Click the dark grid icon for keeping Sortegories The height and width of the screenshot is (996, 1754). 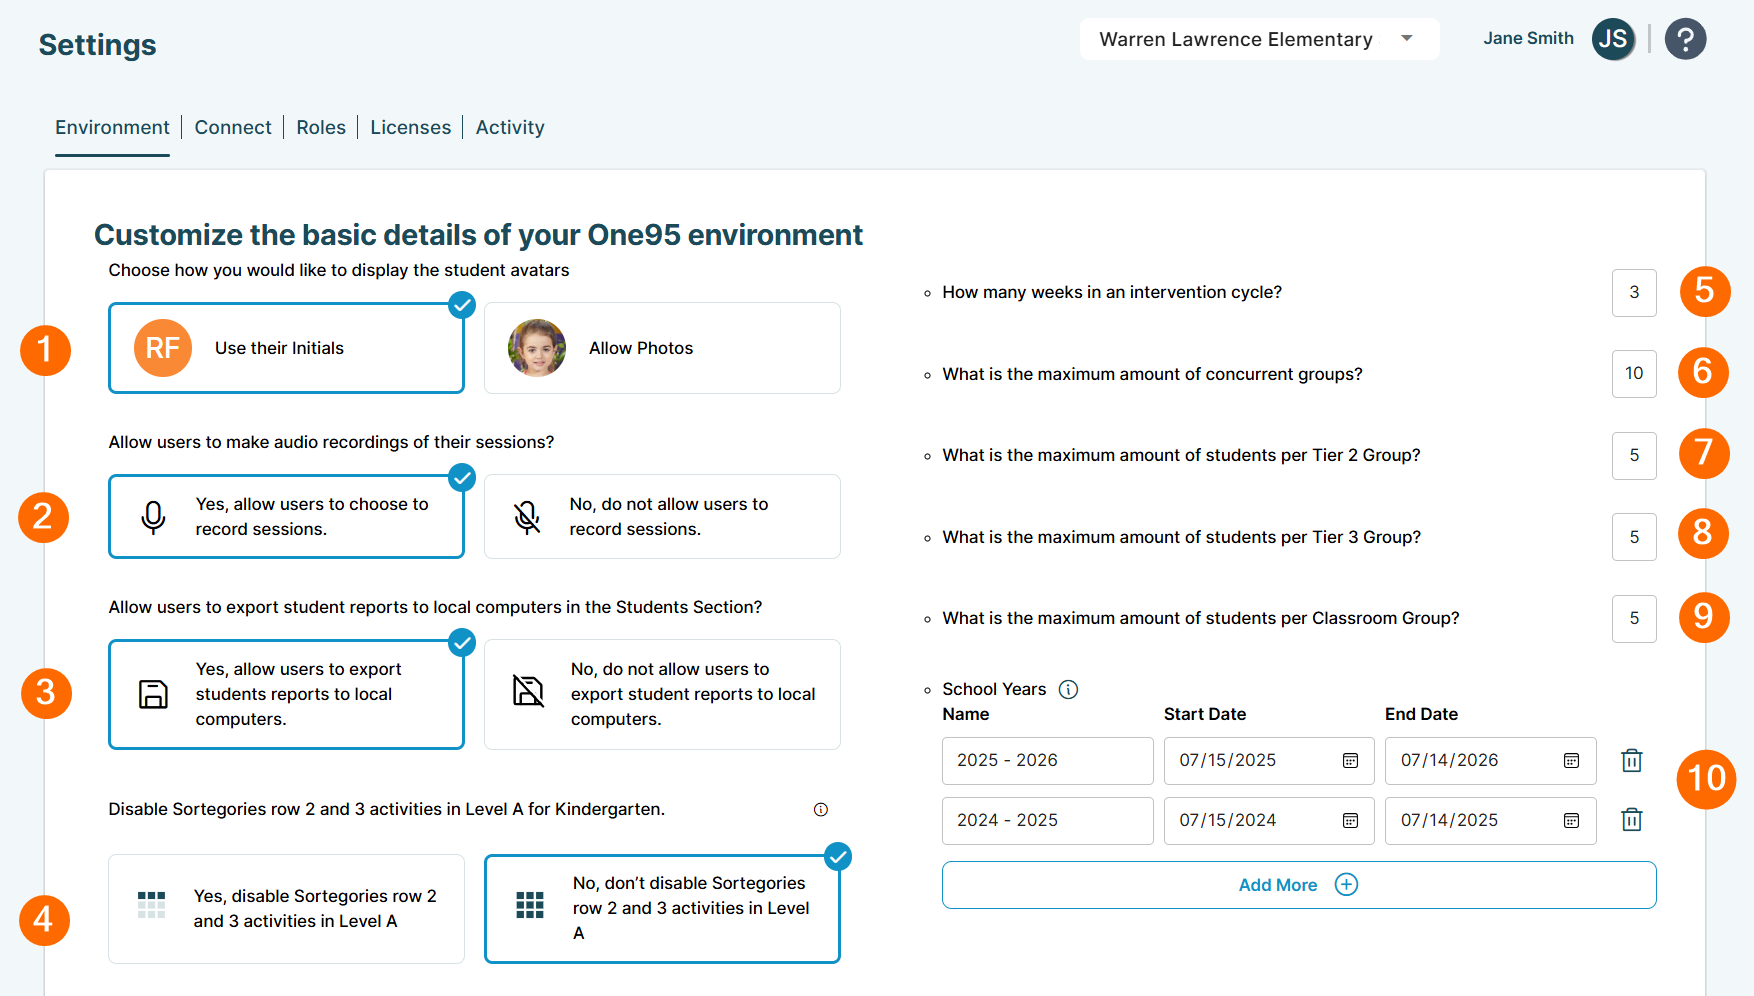coord(530,905)
